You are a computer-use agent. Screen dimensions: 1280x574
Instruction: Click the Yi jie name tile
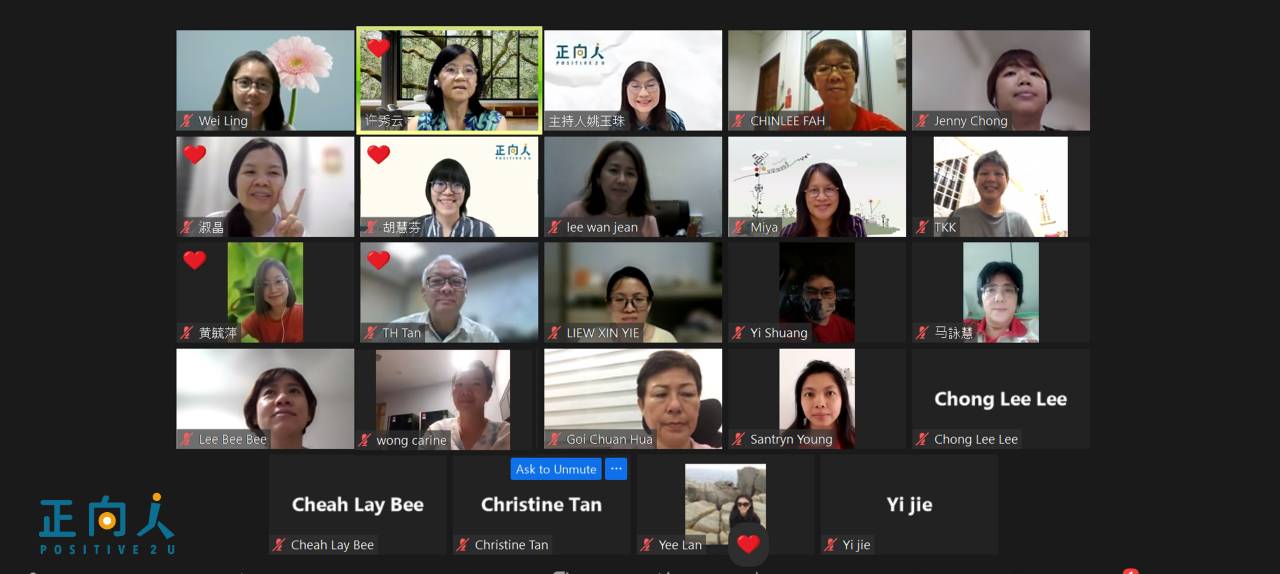909,505
